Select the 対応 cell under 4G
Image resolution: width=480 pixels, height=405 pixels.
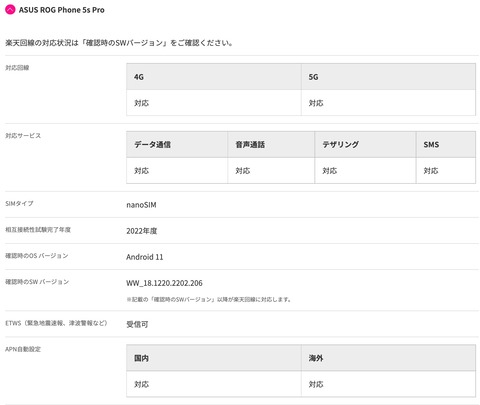coord(214,103)
